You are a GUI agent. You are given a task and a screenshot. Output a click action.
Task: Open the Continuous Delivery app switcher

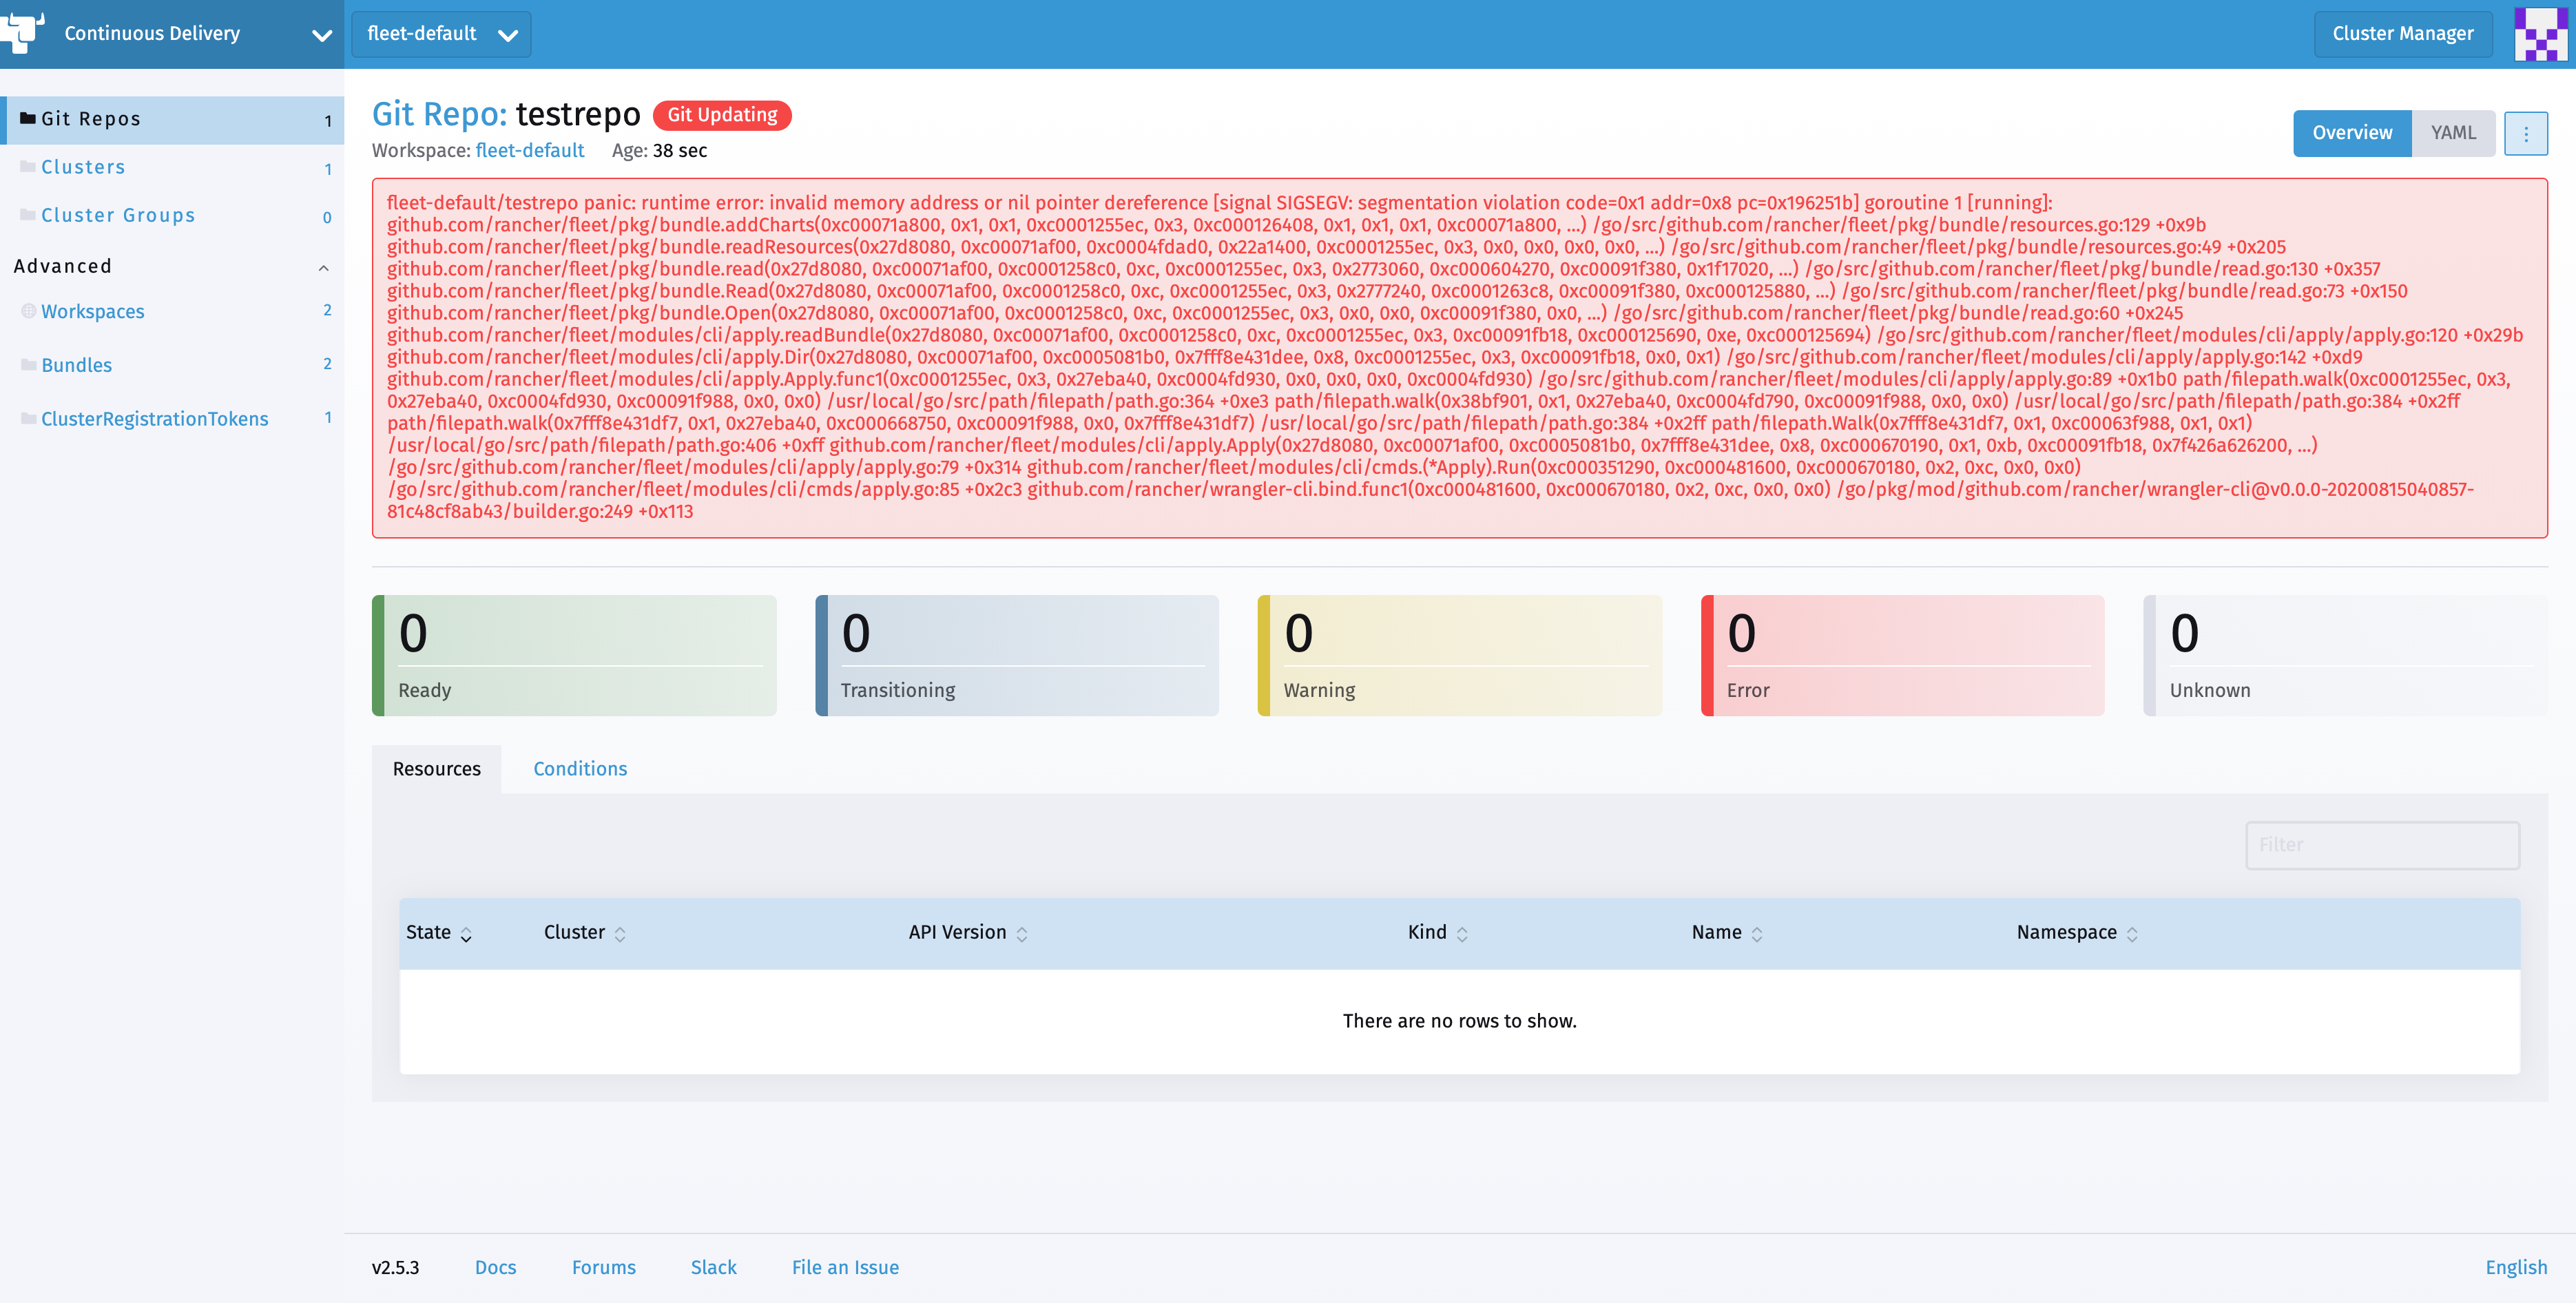[x=321, y=35]
